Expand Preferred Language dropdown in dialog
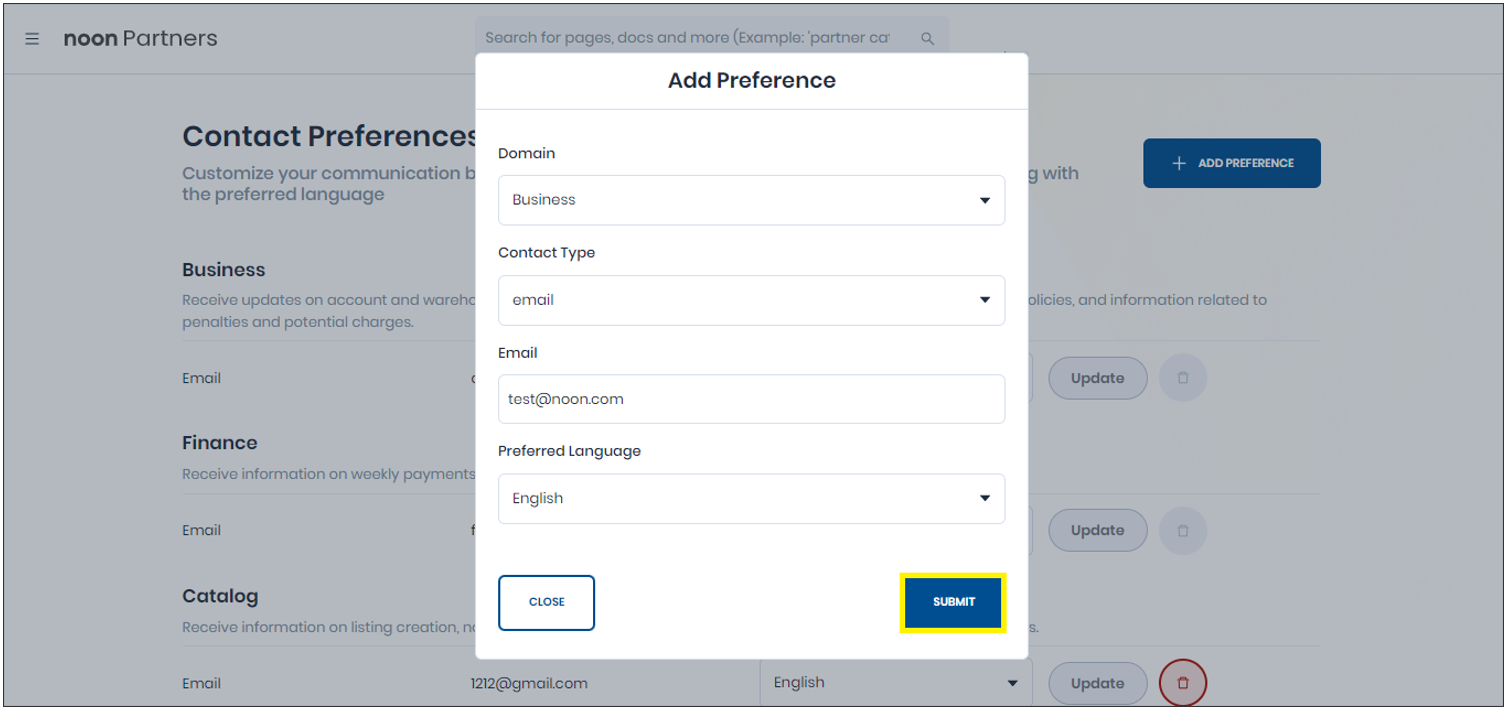The width and height of the screenshot is (1505, 710). click(x=751, y=498)
